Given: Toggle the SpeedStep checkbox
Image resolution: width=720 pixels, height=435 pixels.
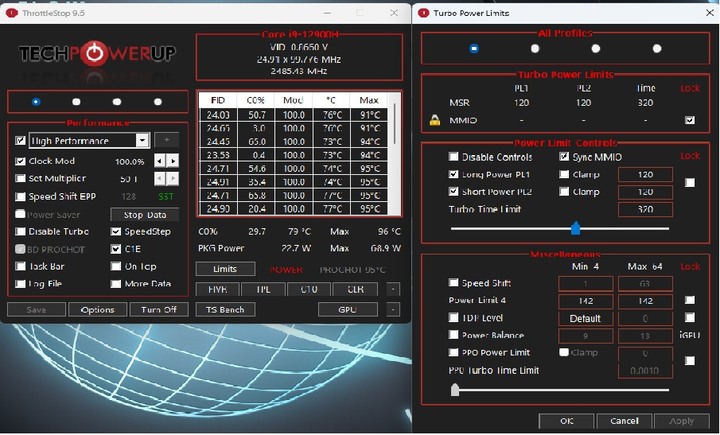Looking at the screenshot, I should click(x=116, y=232).
